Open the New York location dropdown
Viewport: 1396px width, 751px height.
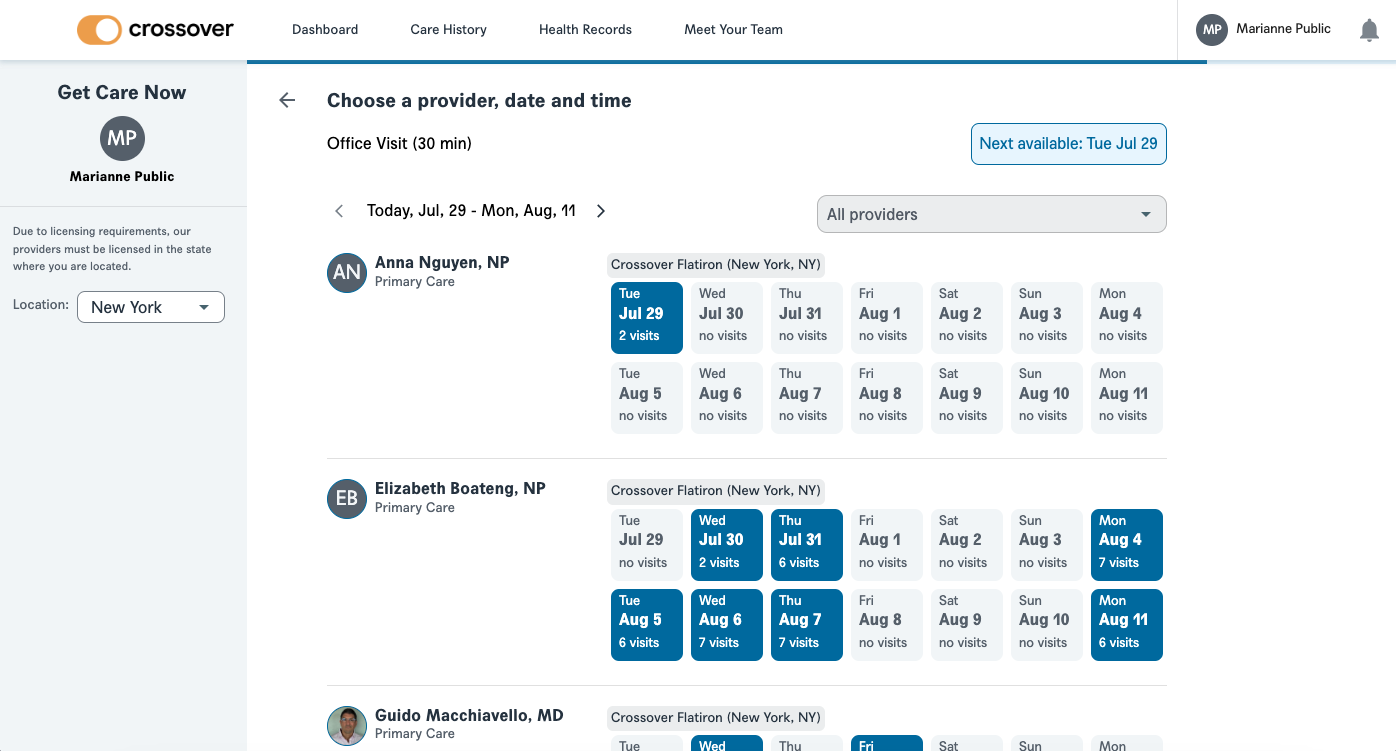[x=151, y=307]
